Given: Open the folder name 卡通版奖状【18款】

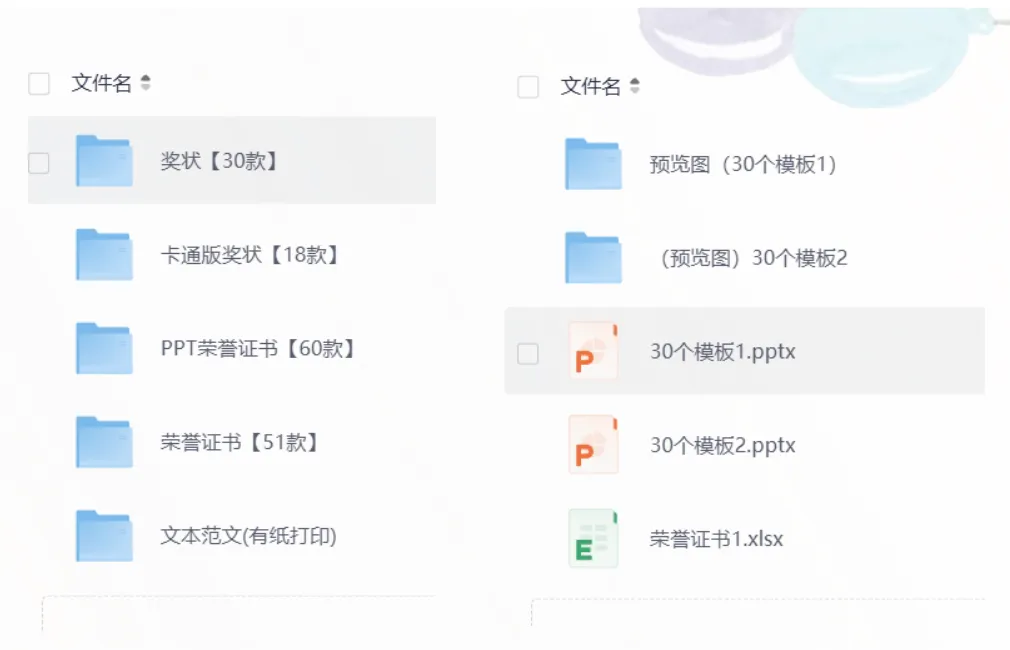Looking at the screenshot, I should tap(250, 255).
